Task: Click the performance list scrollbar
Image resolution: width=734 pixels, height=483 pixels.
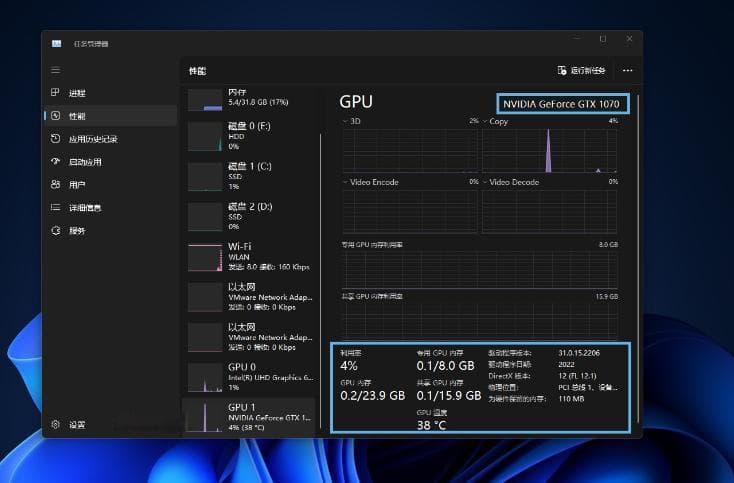Action: click(x=321, y=281)
